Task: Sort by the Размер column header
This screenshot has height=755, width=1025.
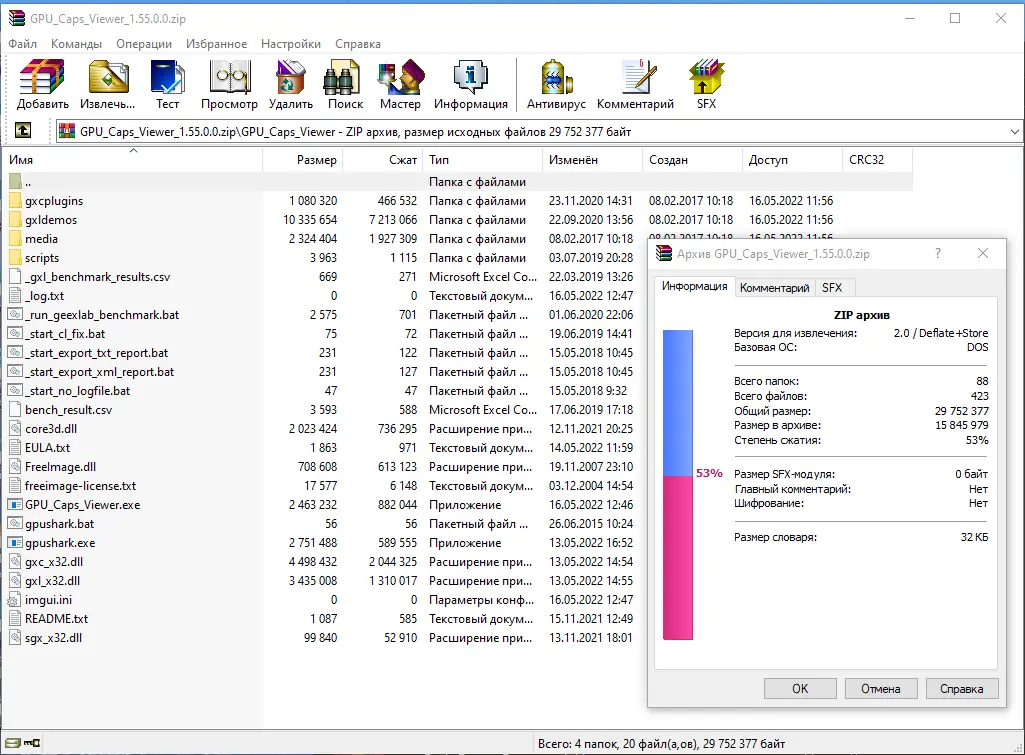Action: coord(303,159)
